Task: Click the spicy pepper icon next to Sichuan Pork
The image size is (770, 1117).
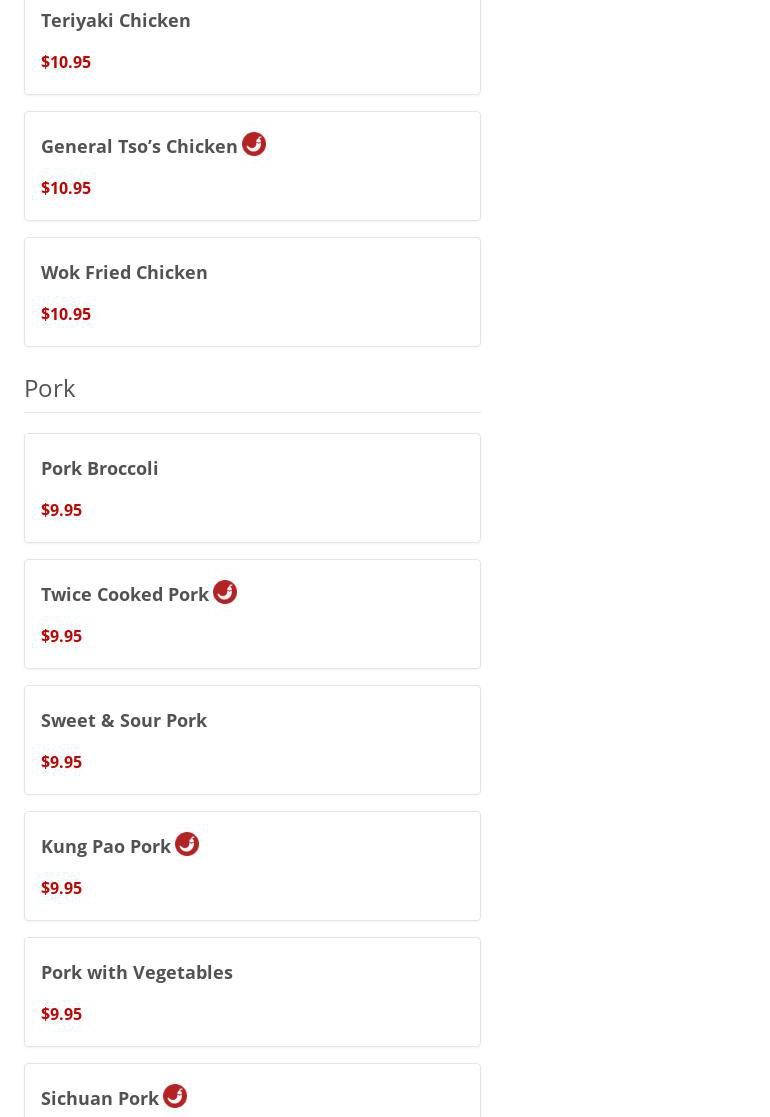Action: pyautogui.click(x=175, y=1096)
